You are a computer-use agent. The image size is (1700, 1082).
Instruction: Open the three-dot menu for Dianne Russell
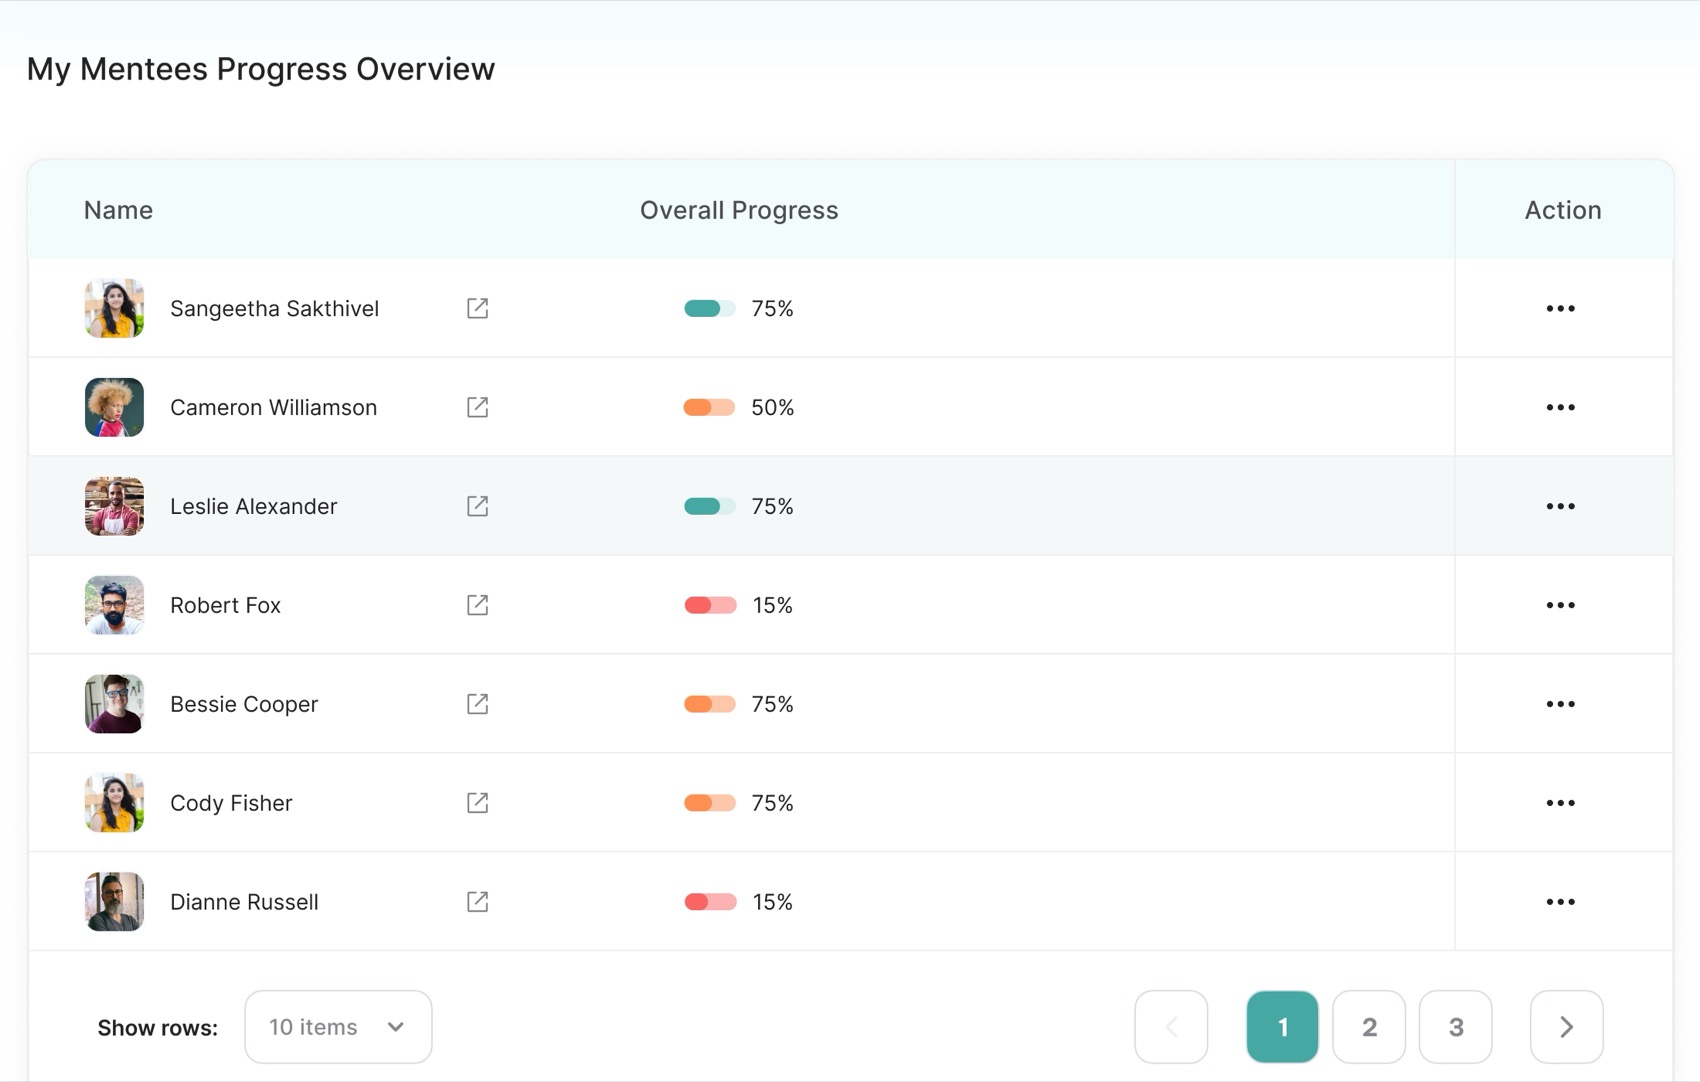pyautogui.click(x=1560, y=902)
